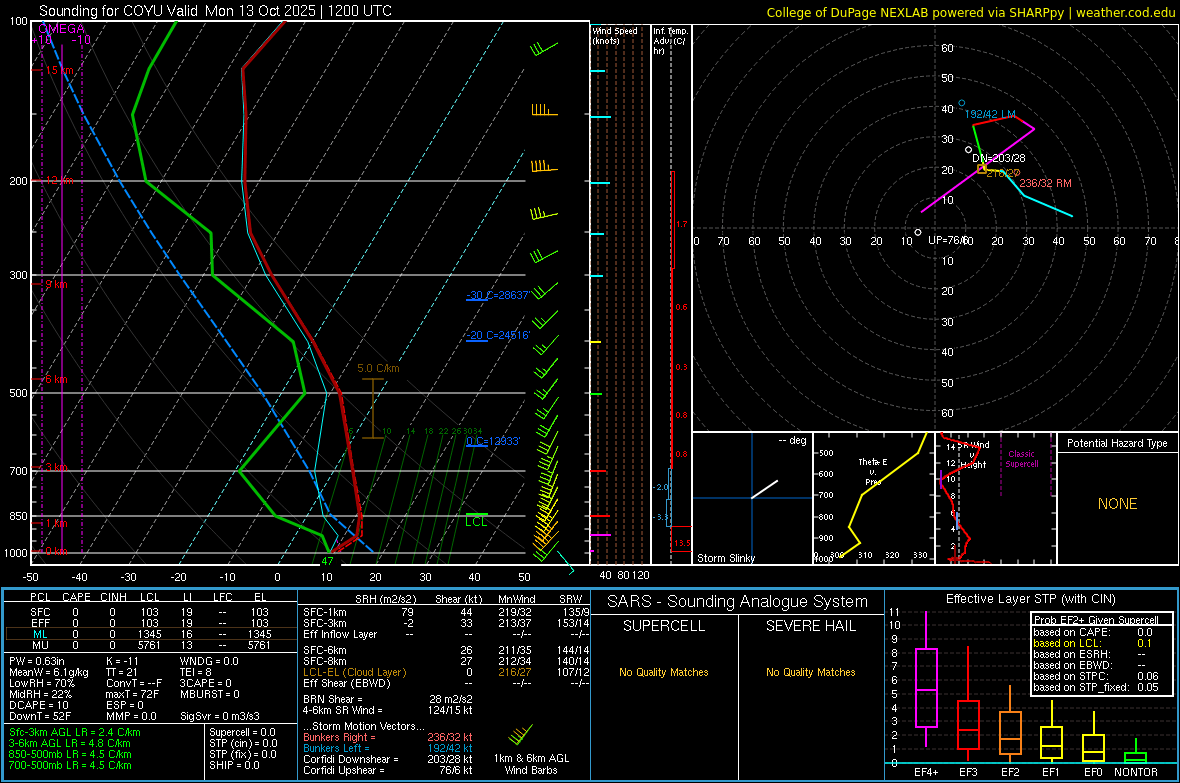Click the K = -11 index value
The image size is (1180, 783).
tap(122, 661)
